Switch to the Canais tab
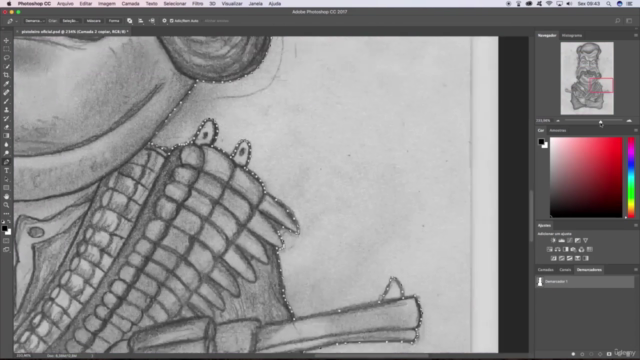640x360 pixels. click(565, 270)
